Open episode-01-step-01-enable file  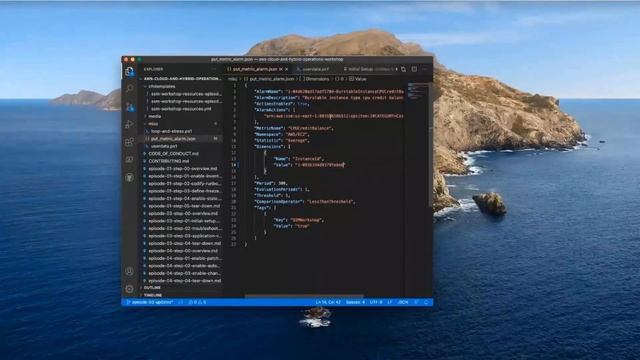tap(184, 176)
